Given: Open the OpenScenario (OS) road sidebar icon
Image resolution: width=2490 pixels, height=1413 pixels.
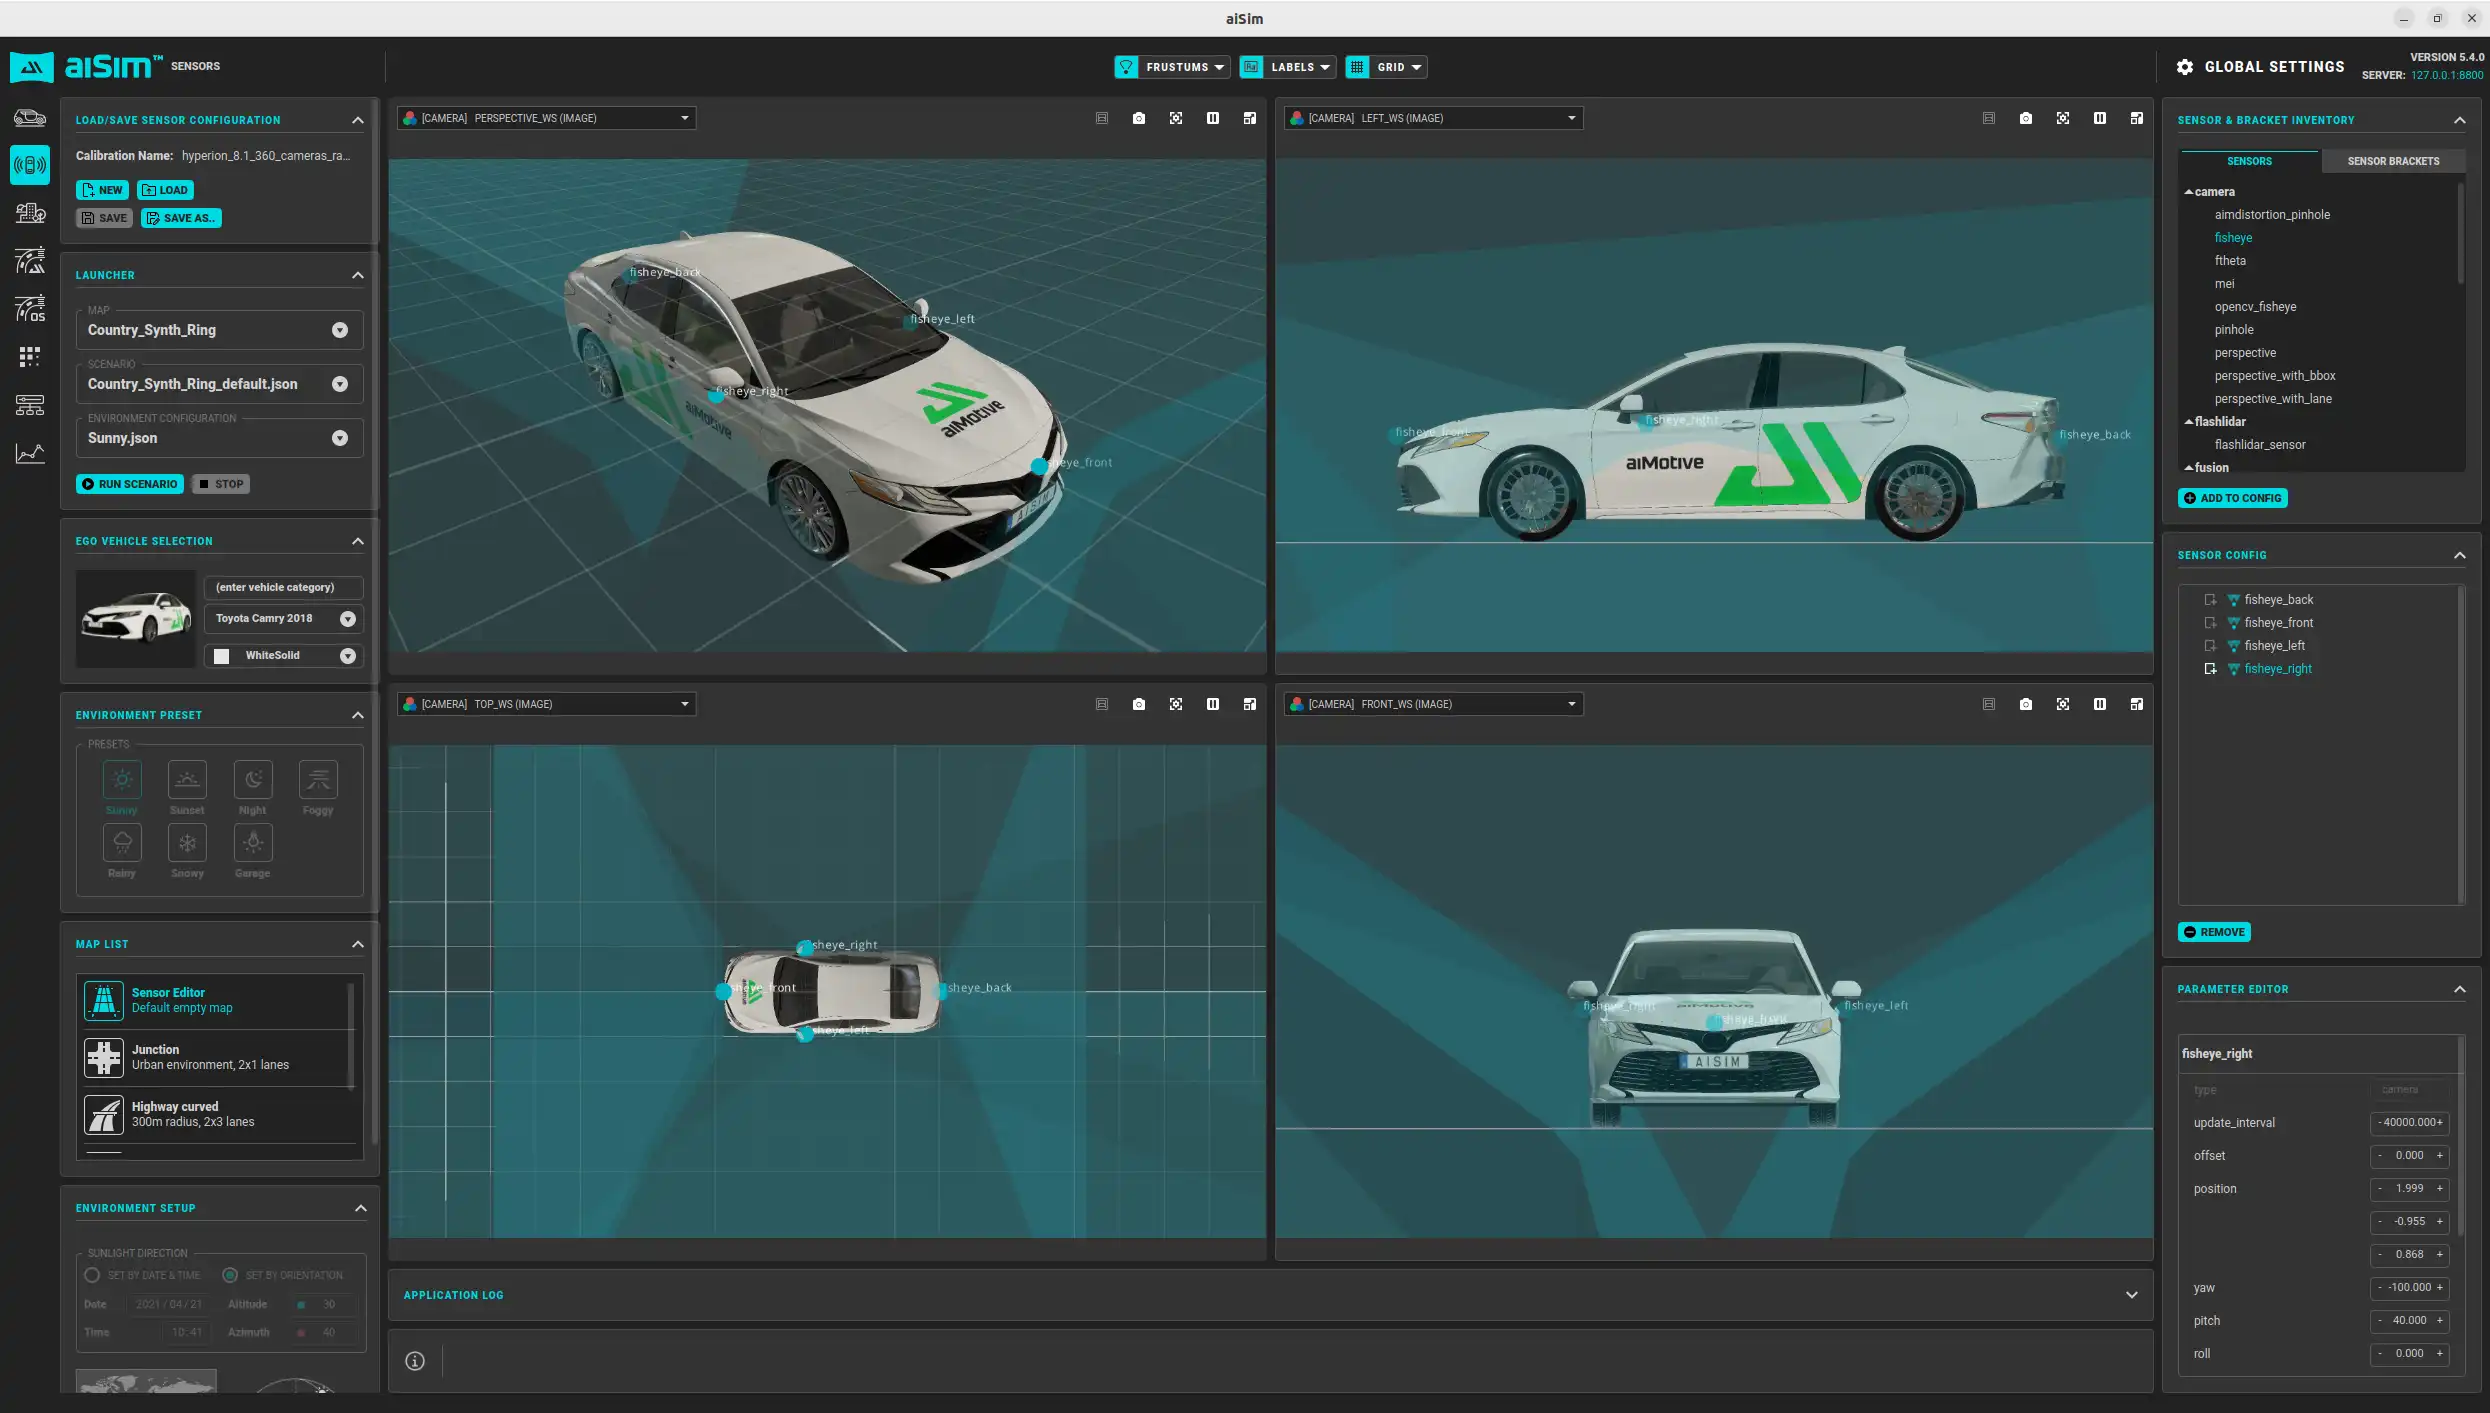Looking at the screenshot, I should tap(30, 308).
